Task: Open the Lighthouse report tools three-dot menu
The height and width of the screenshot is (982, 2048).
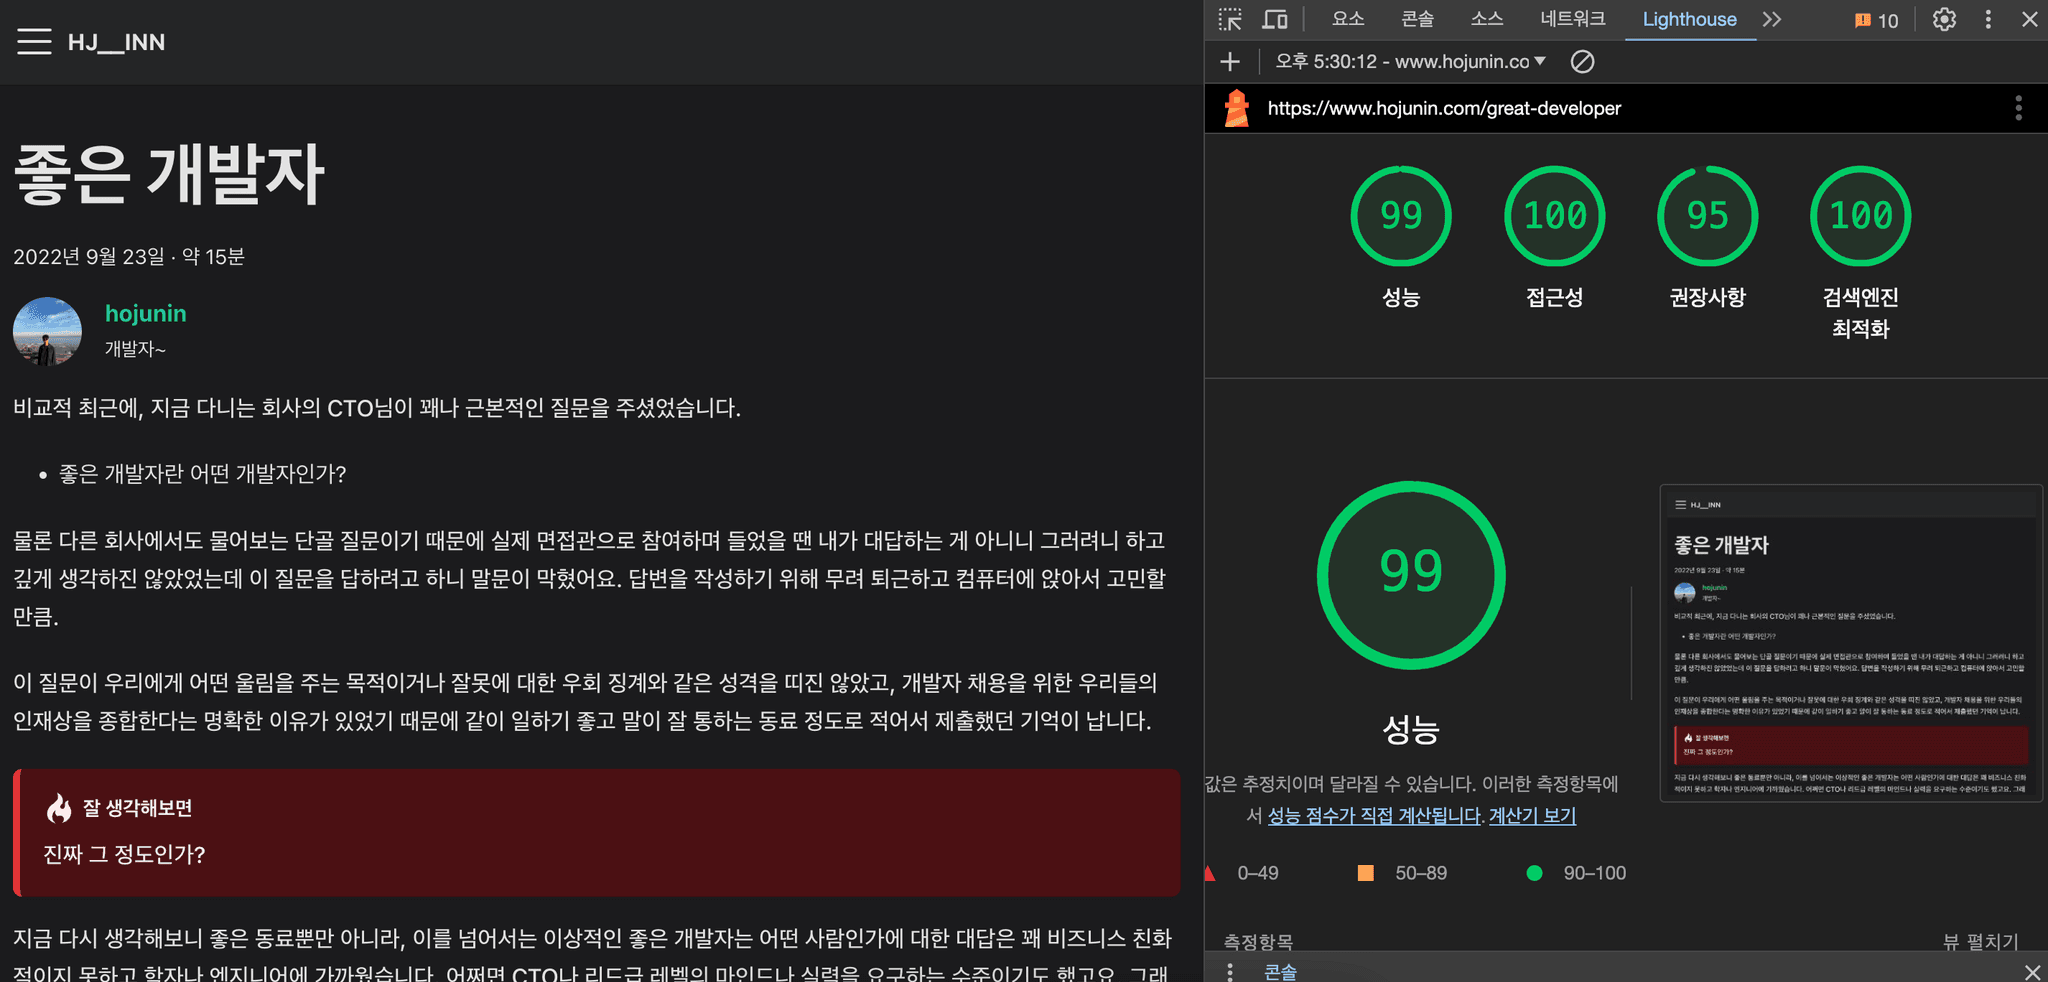Action: 2018,108
